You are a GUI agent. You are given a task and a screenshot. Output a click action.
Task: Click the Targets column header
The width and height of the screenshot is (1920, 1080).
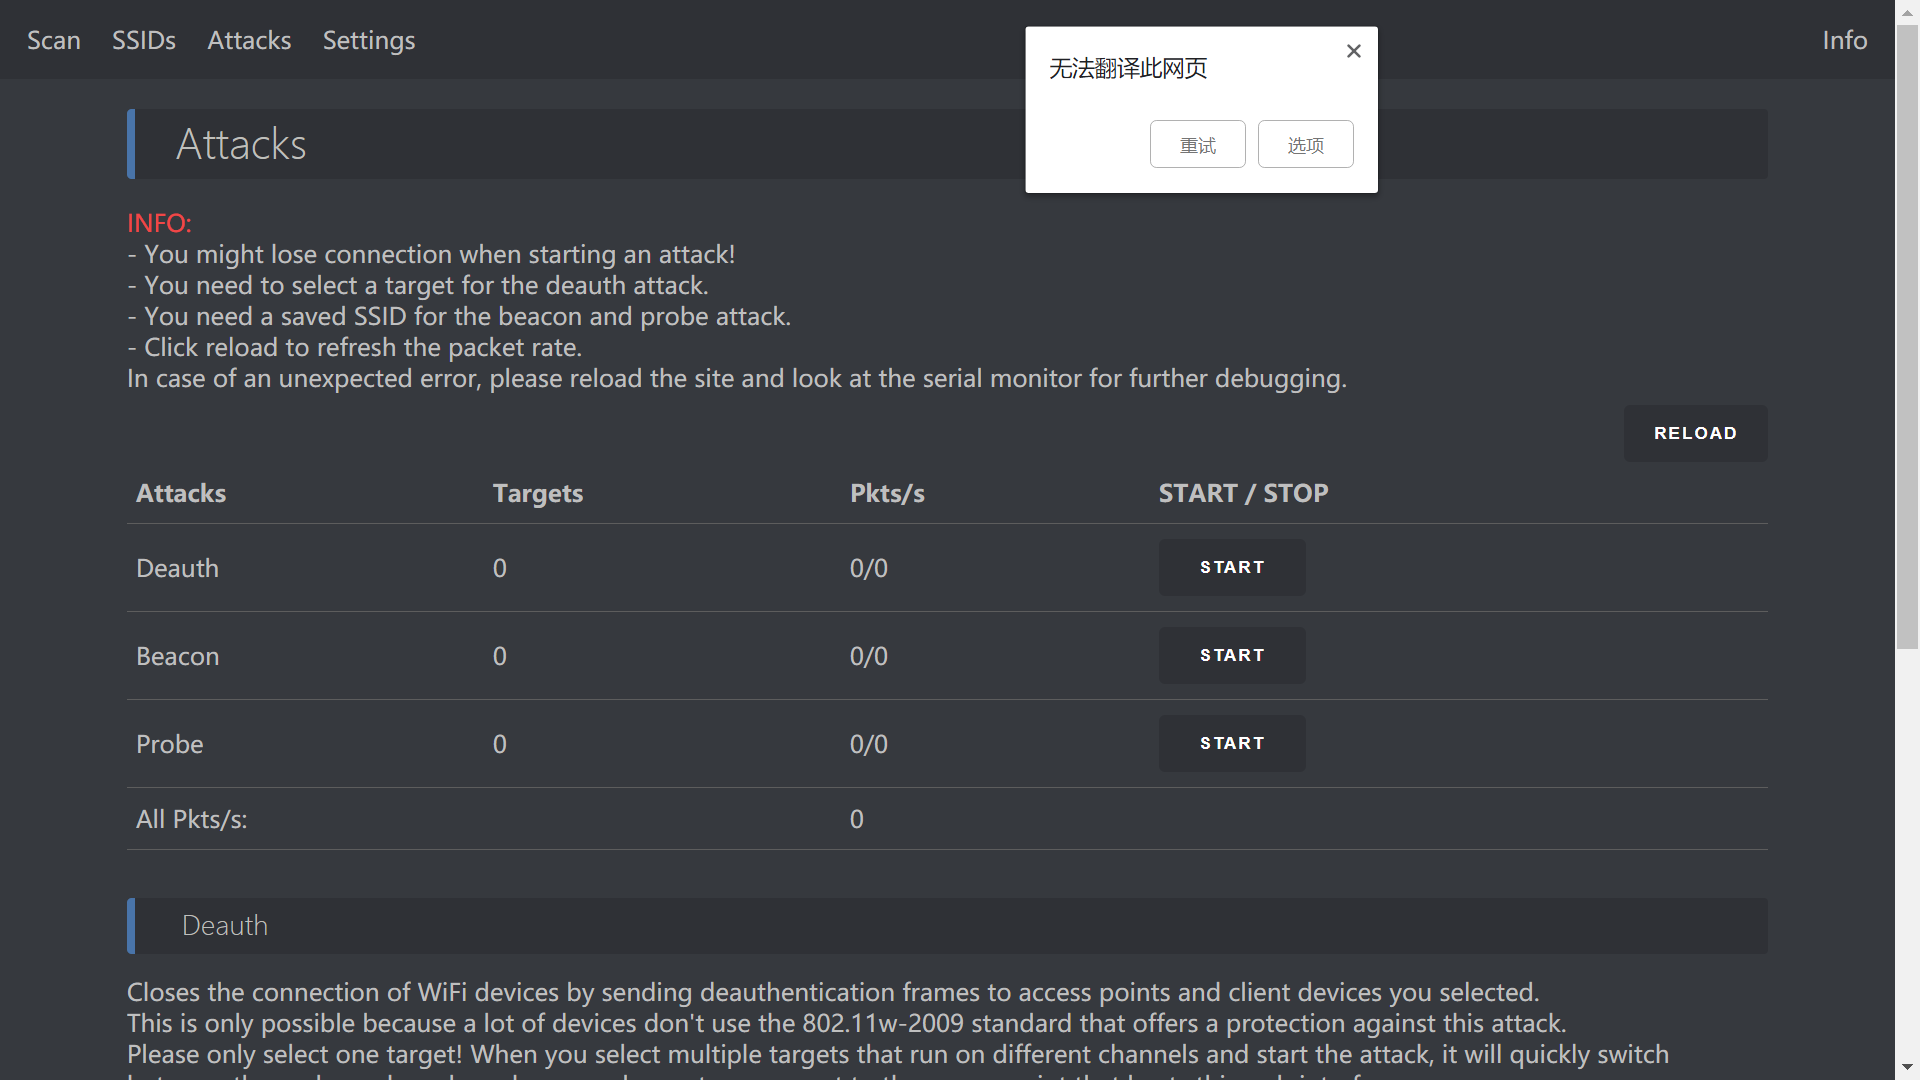click(537, 493)
